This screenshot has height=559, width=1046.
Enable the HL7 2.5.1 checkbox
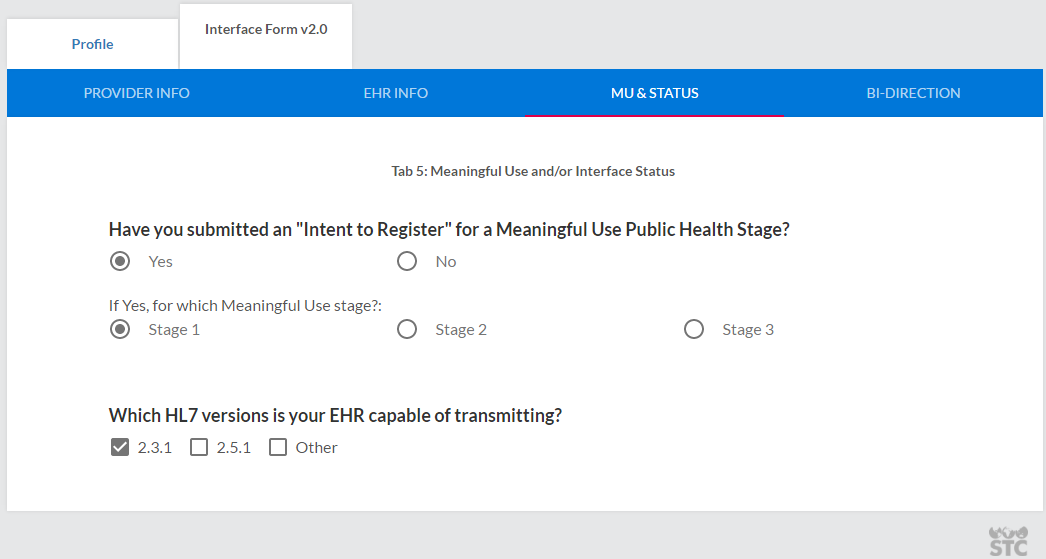[199, 447]
